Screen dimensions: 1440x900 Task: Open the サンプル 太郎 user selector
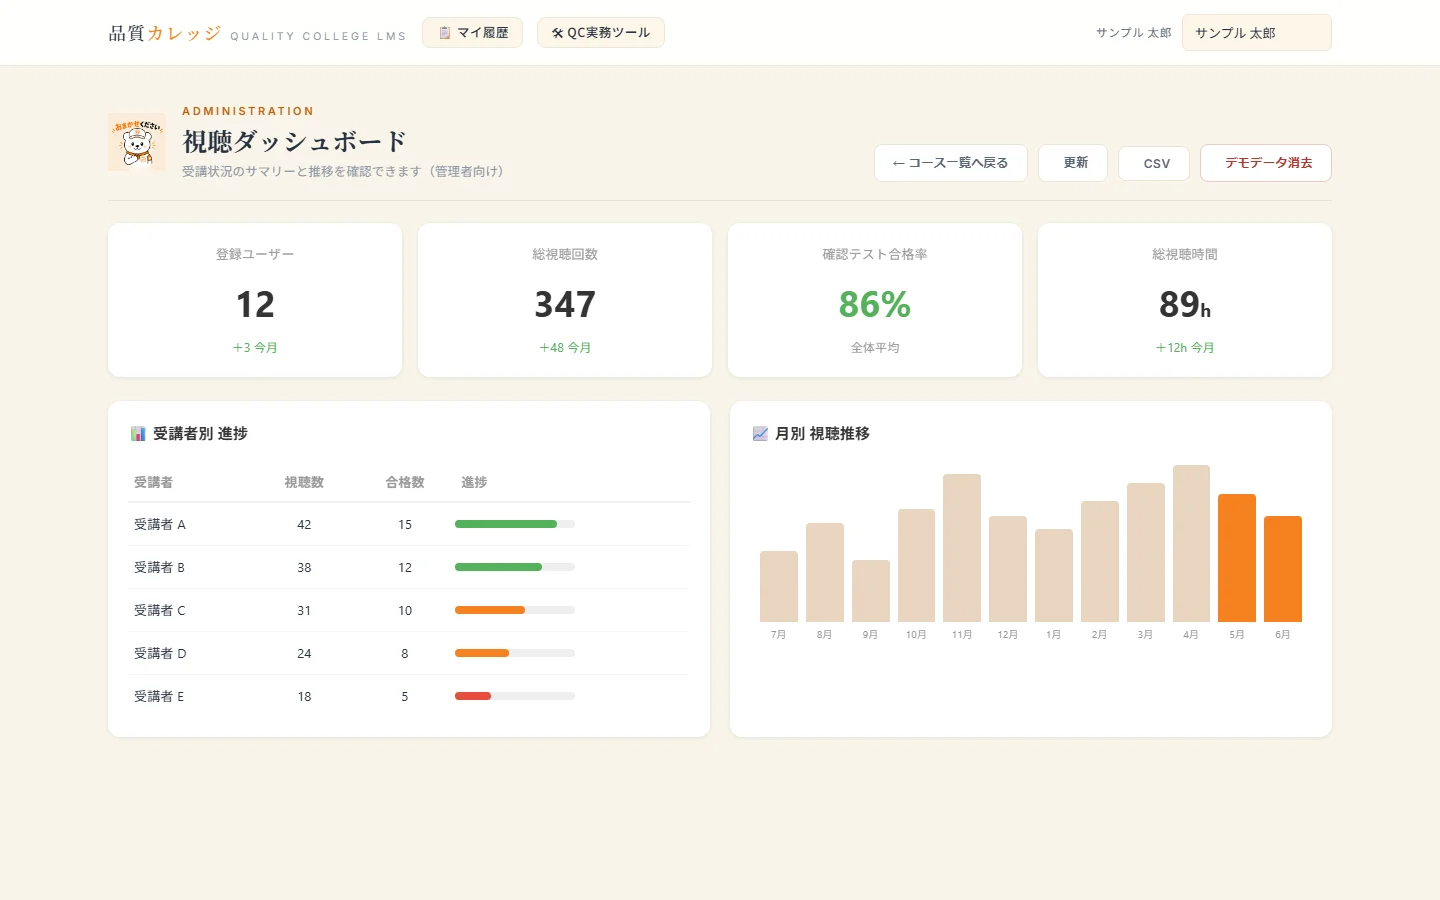(x=1256, y=33)
